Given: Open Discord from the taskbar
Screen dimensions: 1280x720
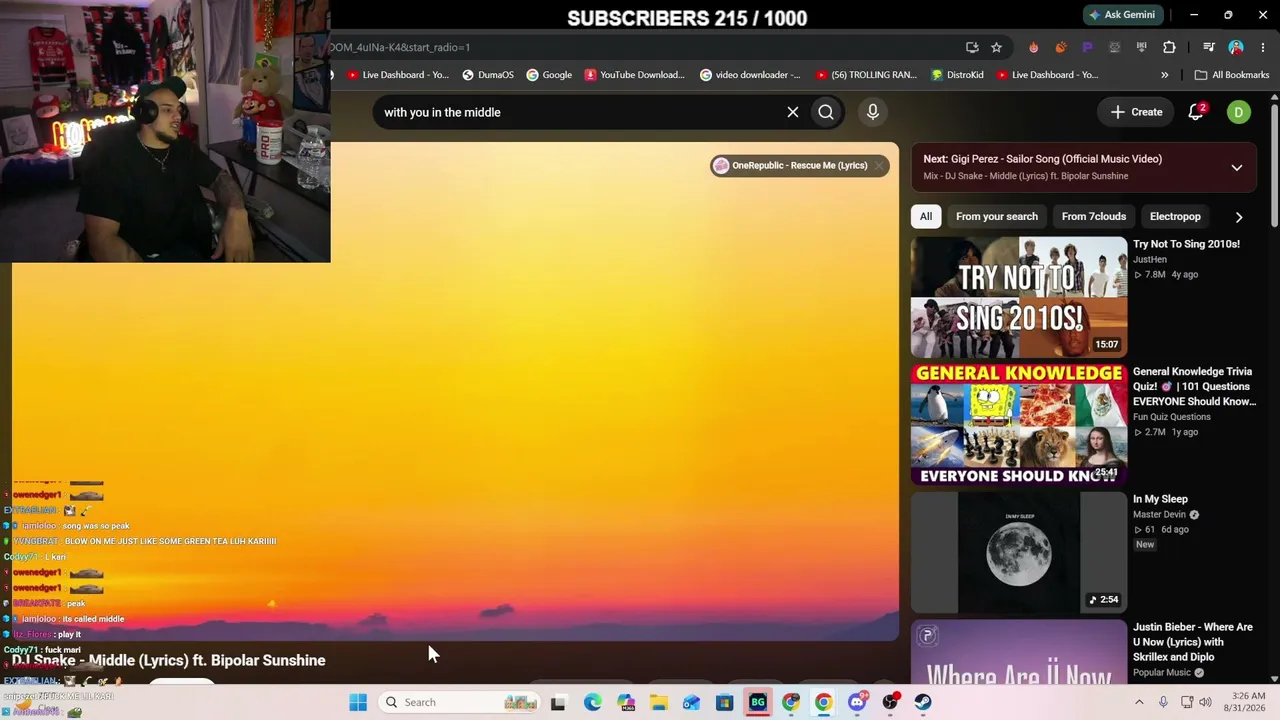Looking at the screenshot, I should click(x=856, y=702).
